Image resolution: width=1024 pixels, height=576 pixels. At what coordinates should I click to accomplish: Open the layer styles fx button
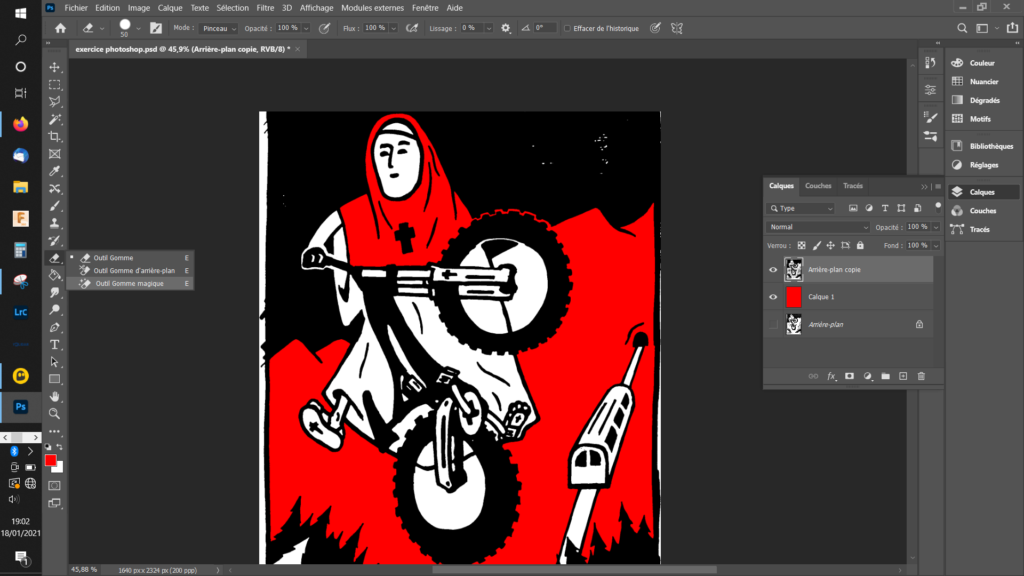click(831, 376)
